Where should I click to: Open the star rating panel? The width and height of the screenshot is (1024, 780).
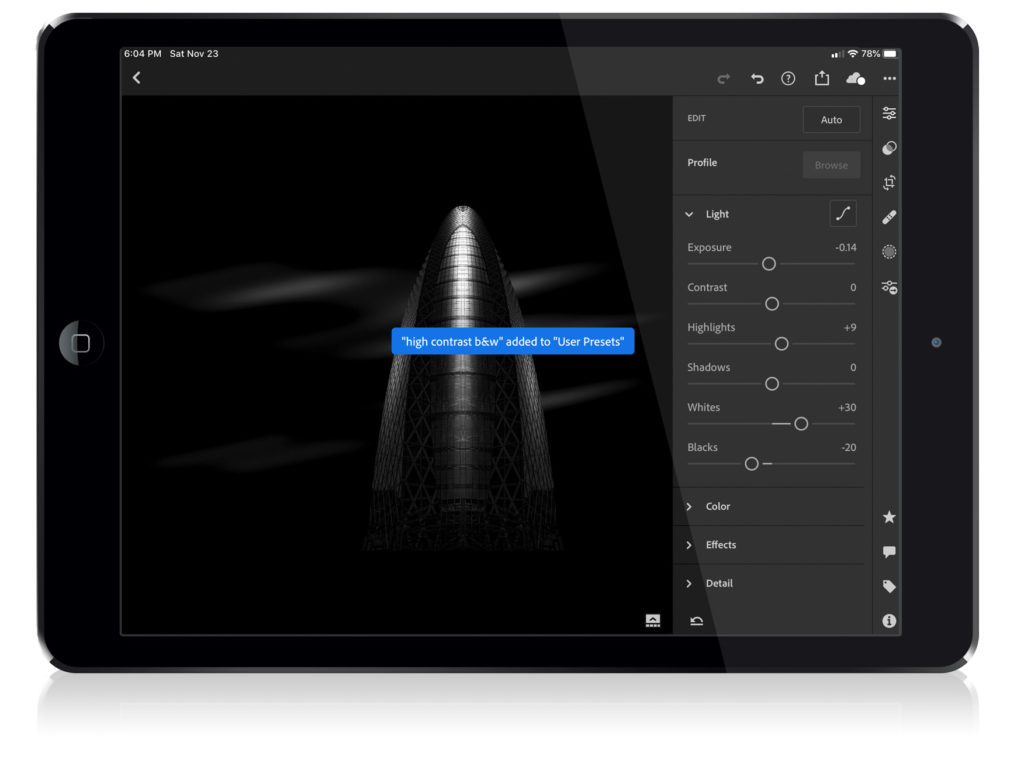(889, 517)
